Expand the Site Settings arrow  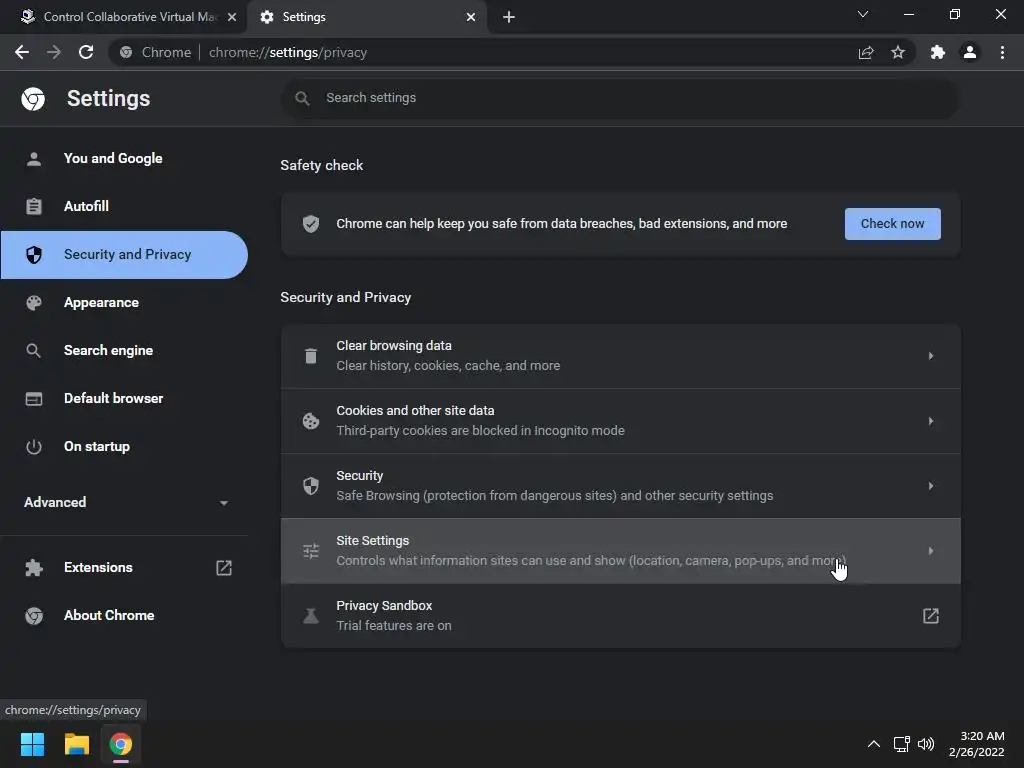click(931, 551)
